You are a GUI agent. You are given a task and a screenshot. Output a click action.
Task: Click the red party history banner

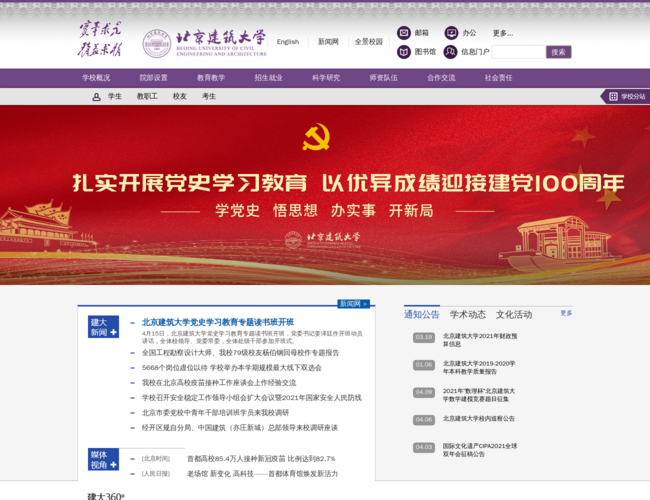(325, 195)
